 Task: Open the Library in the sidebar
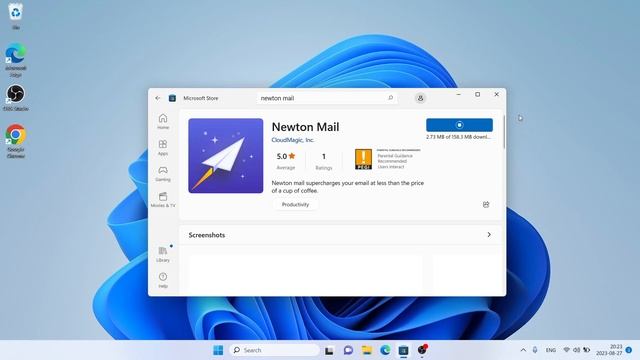[163, 254]
